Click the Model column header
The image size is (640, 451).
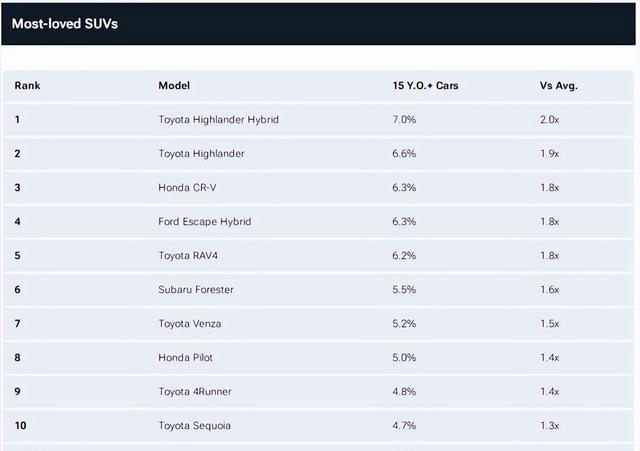[x=174, y=86]
